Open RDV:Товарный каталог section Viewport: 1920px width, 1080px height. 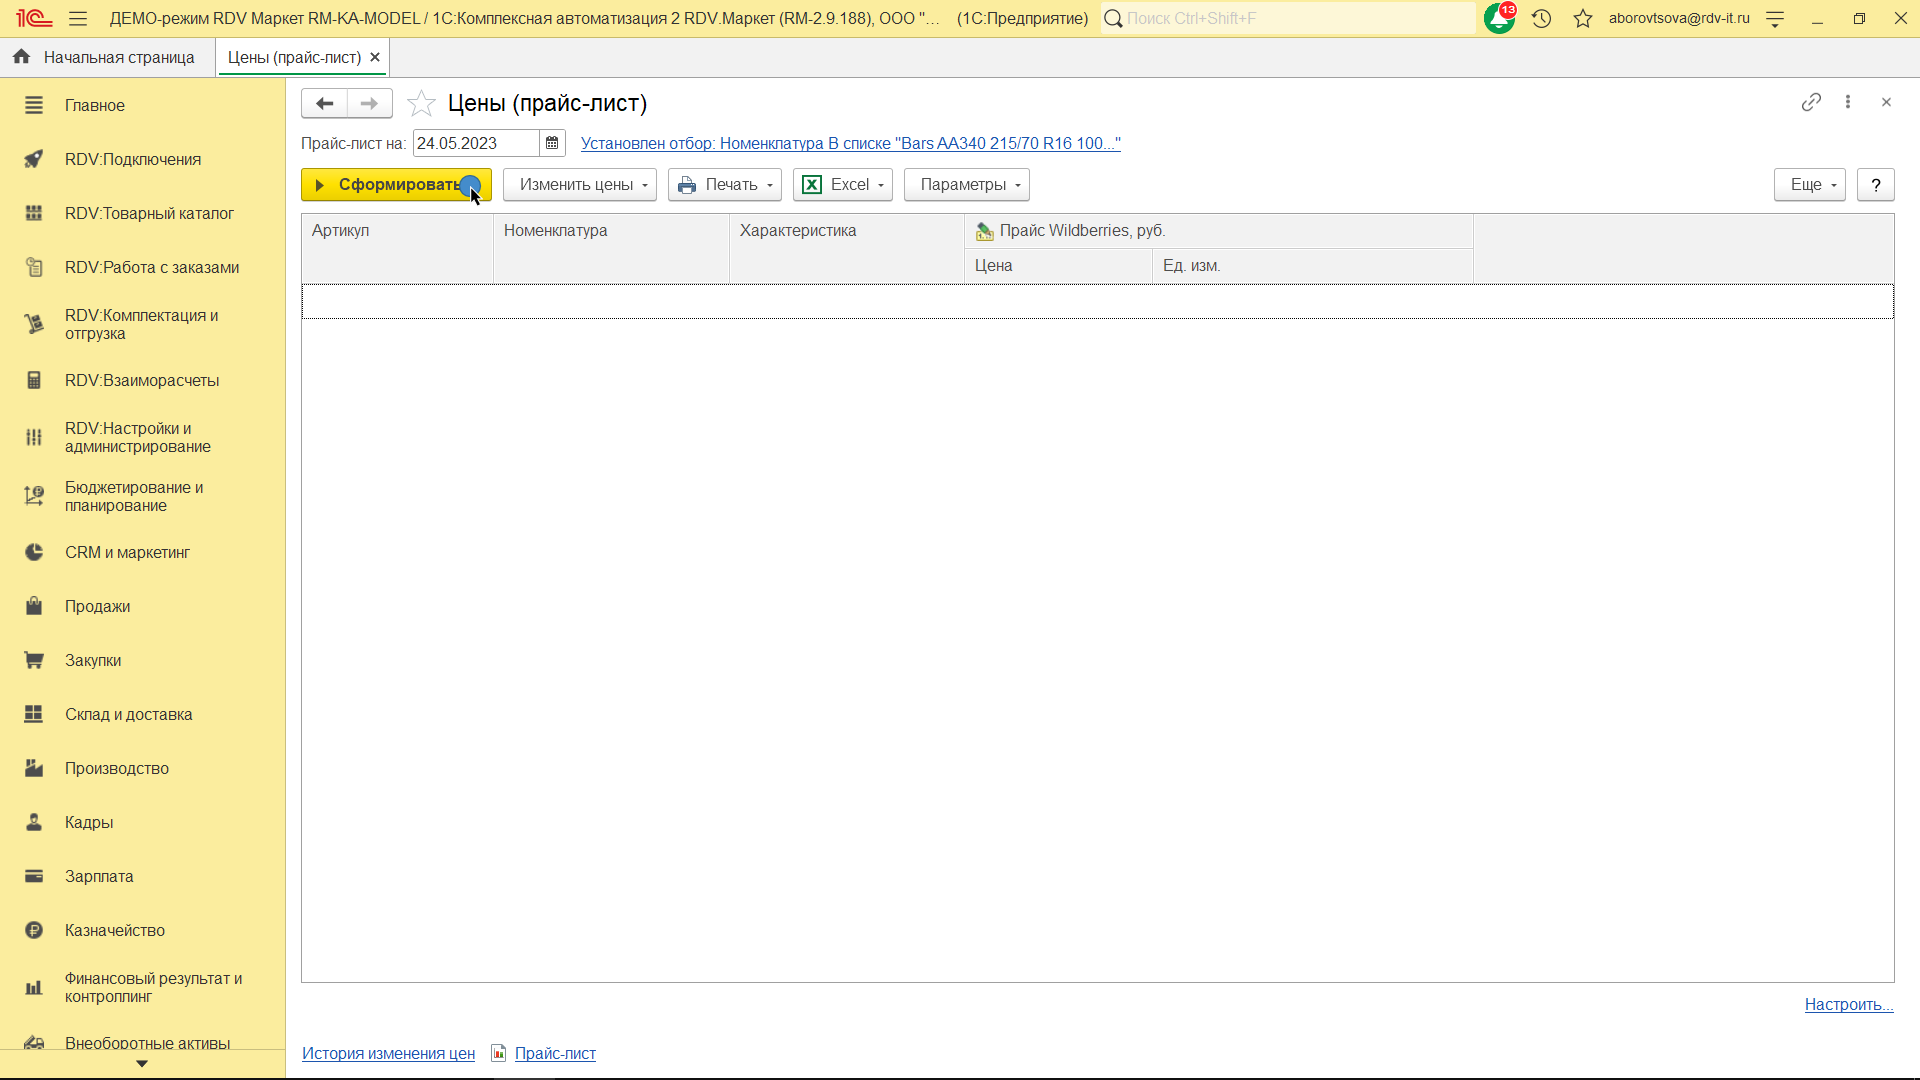pyautogui.click(x=149, y=213)
